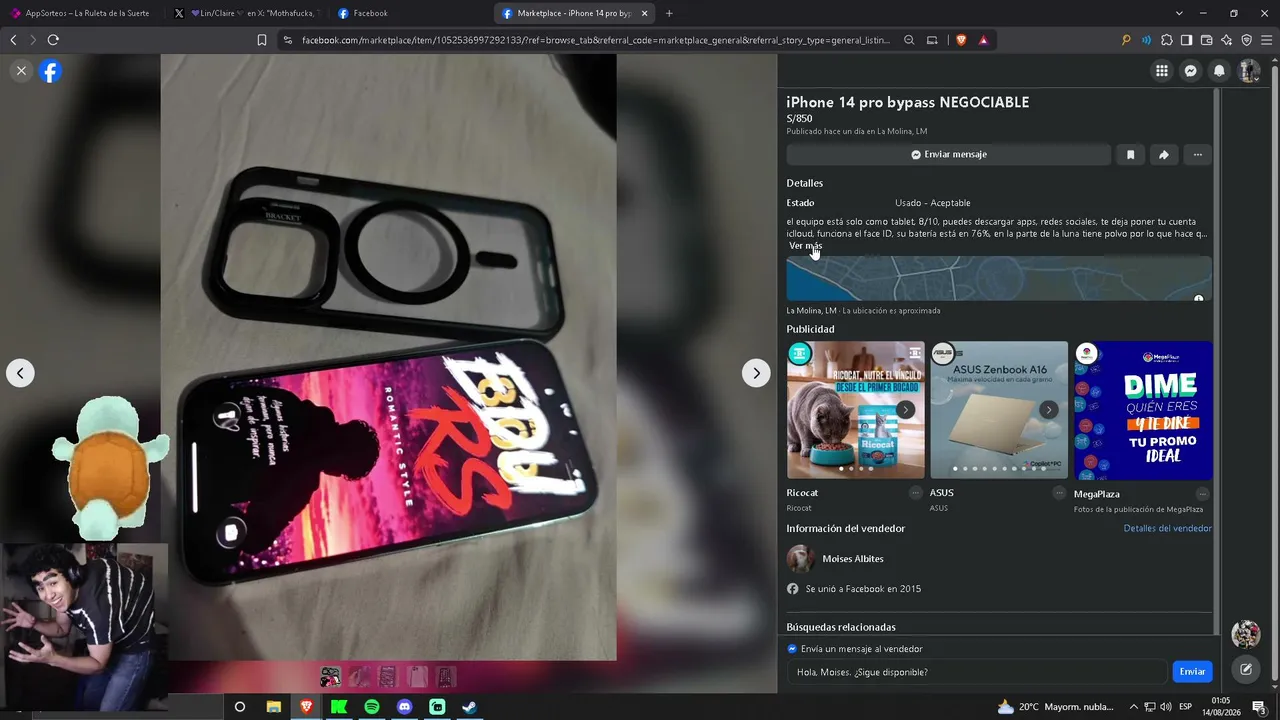Open Kick app from the taskbar
The width and height of the screenshot is (1280, 720).
(339, 707)
